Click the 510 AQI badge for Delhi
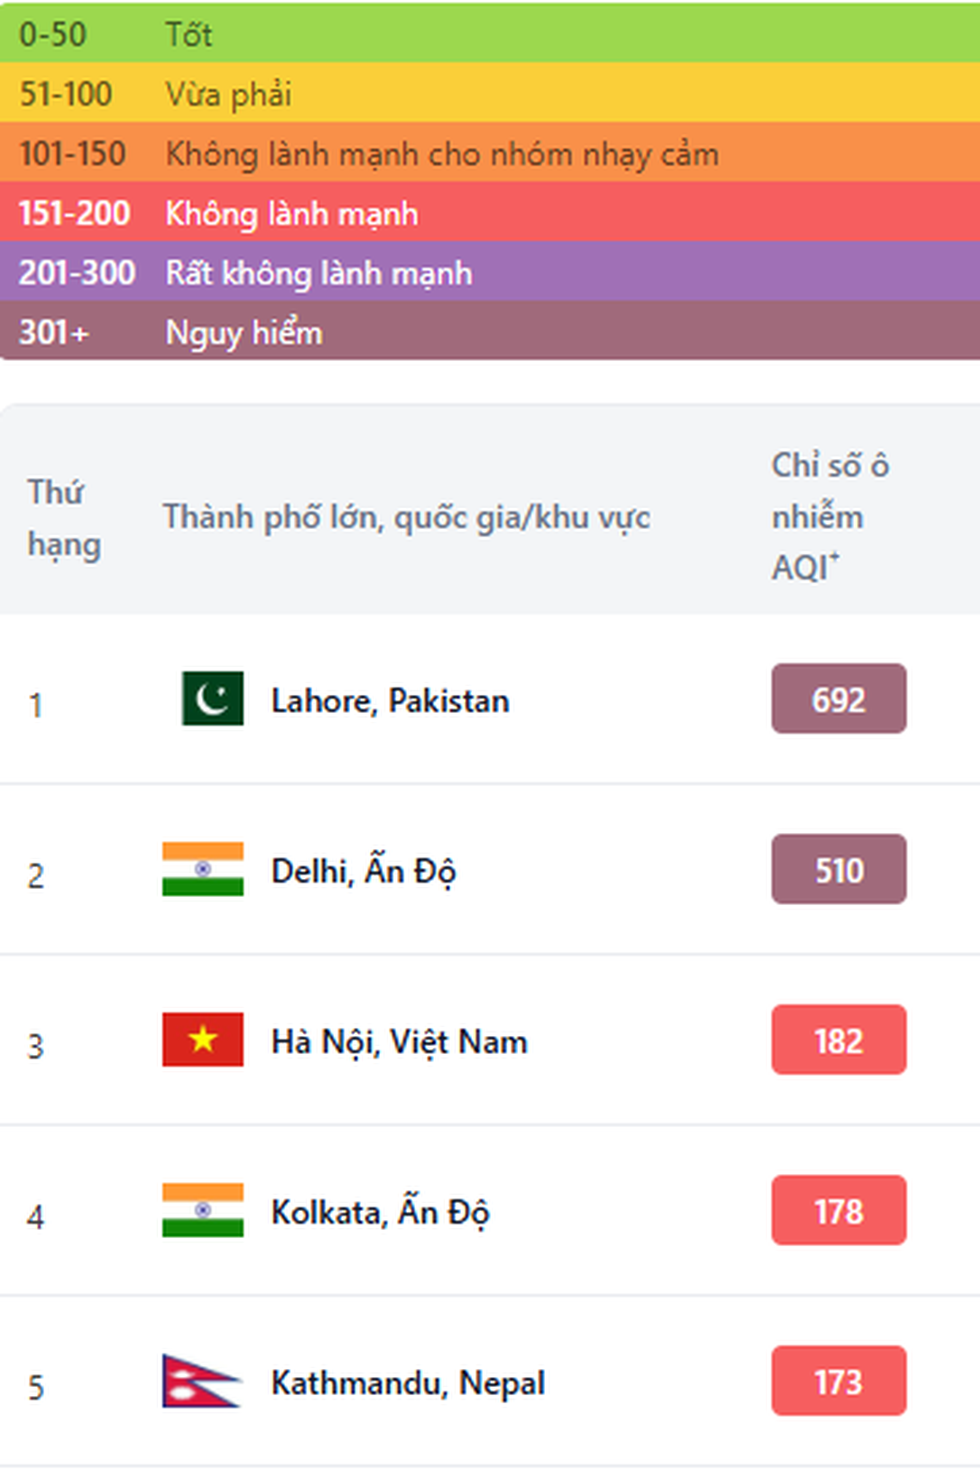This screenshot has height=1470, width=980. [838, 870]
